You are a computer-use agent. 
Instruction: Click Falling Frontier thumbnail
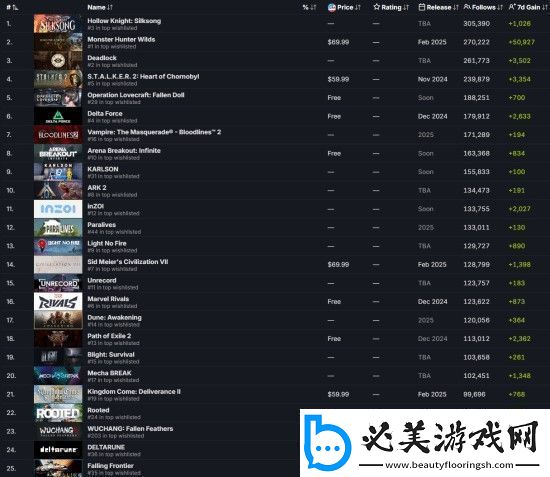tap(58, 468)
